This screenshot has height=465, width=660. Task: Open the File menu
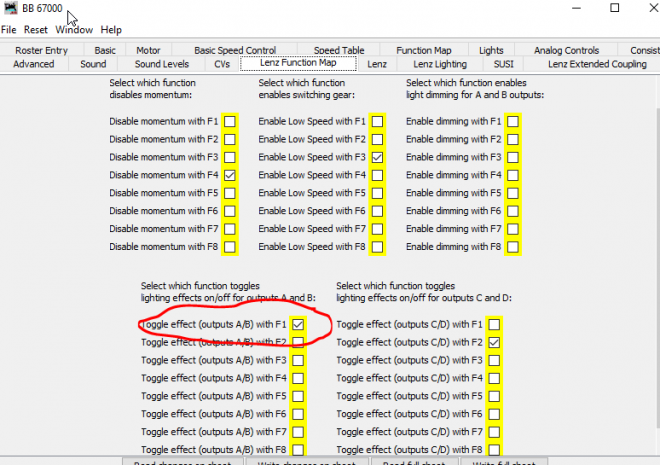[x=8, y=30]
